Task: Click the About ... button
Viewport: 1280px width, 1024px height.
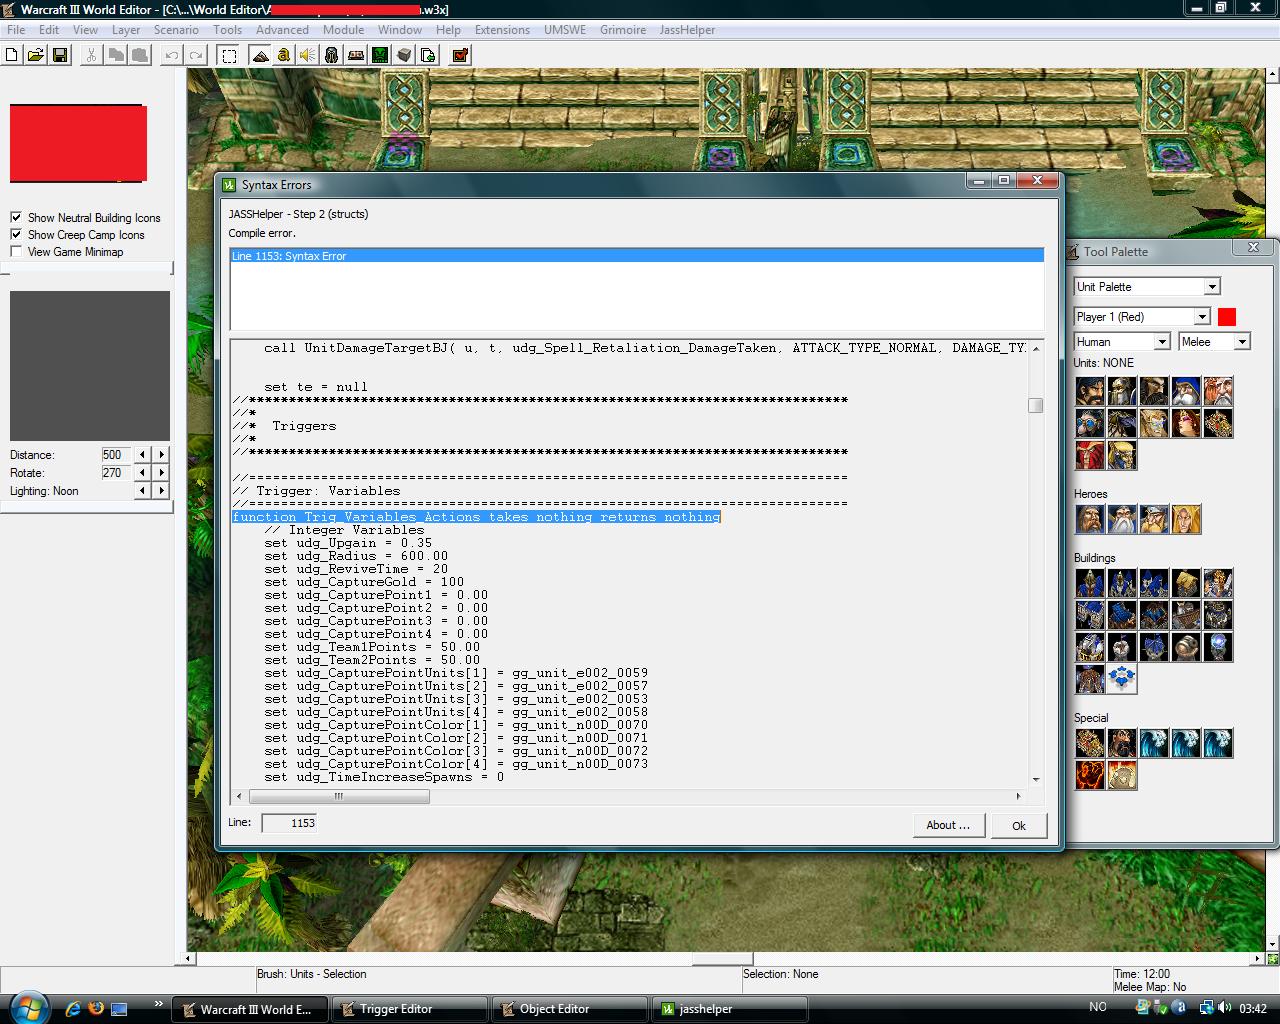Action: click(x=948, y=825)
